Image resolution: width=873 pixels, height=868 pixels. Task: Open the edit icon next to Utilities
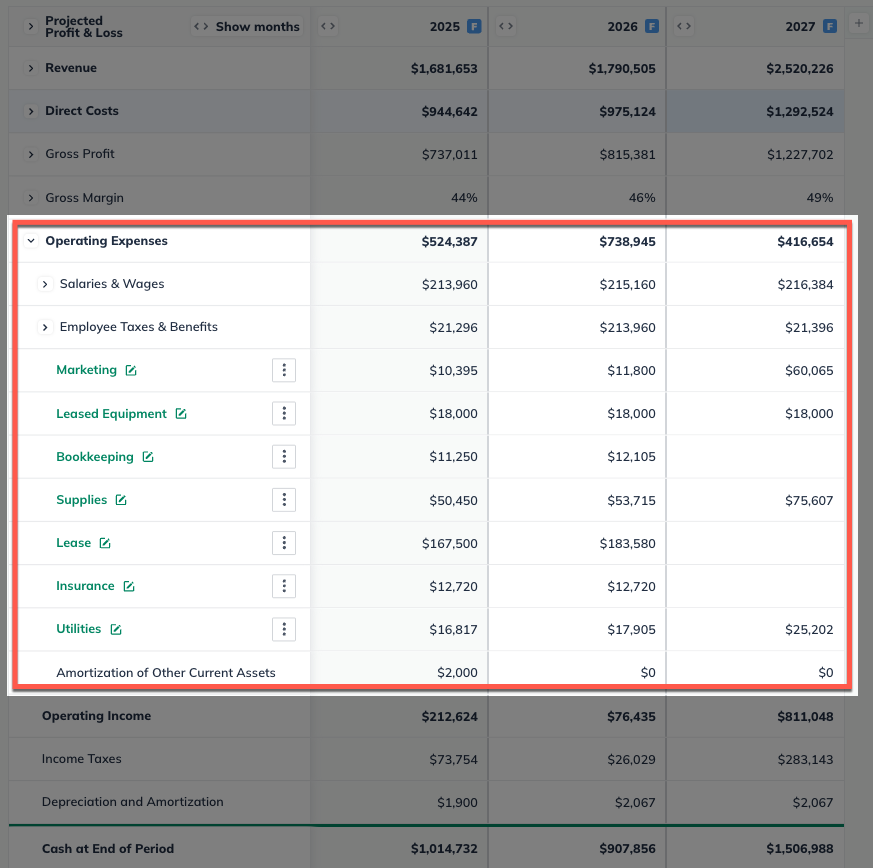click(116, 629)
